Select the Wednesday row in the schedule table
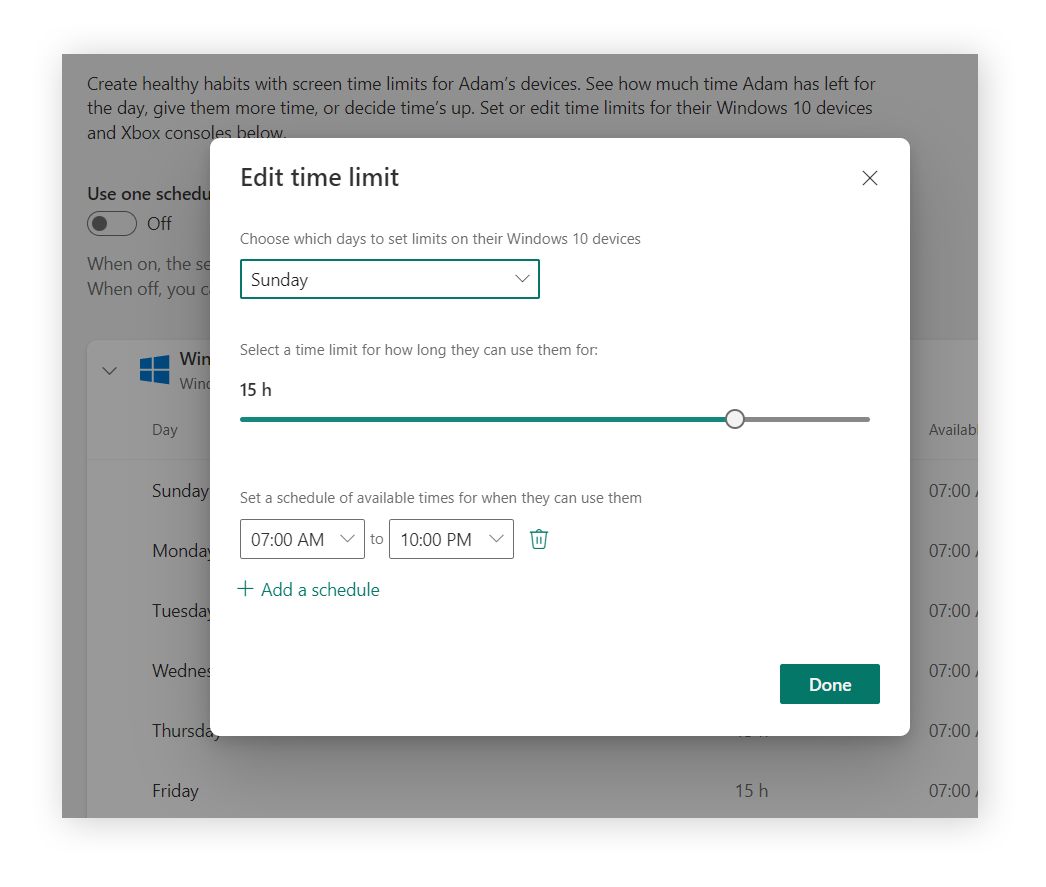This screenshot has height=887, width=1046. coord(182,670)
